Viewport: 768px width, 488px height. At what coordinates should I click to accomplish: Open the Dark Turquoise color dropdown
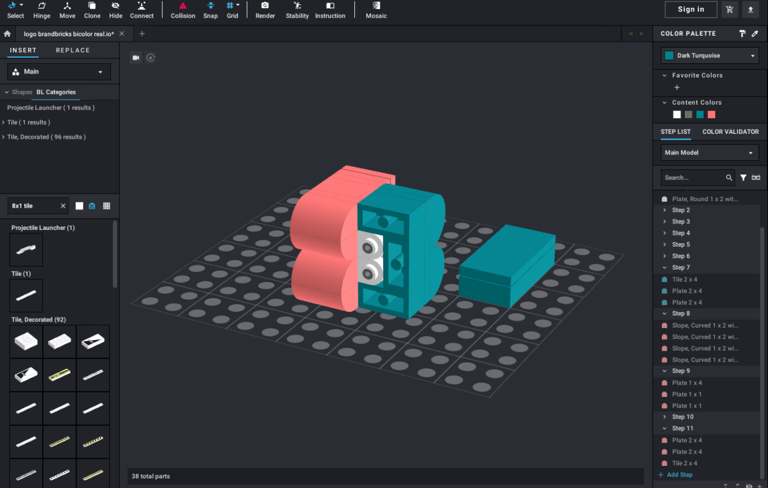coord(710,55)
